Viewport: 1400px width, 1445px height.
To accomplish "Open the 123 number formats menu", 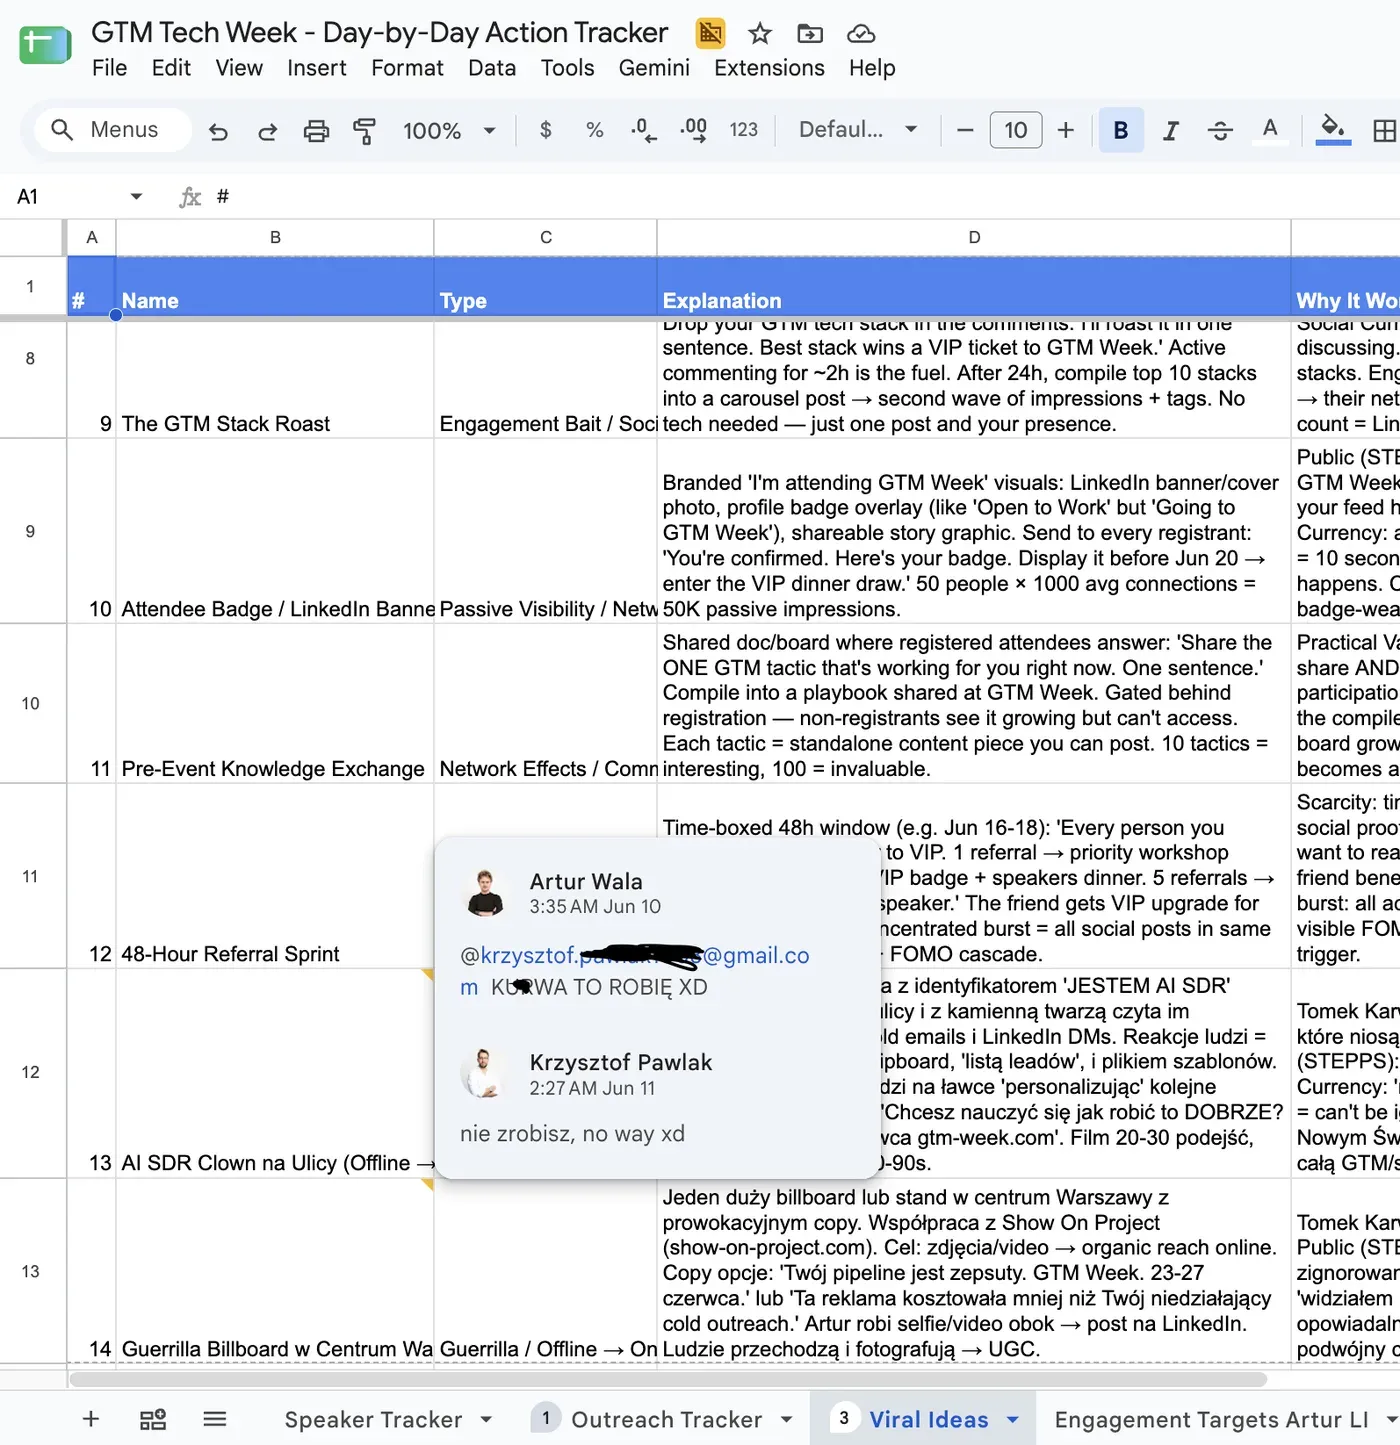I will [744, 130].
